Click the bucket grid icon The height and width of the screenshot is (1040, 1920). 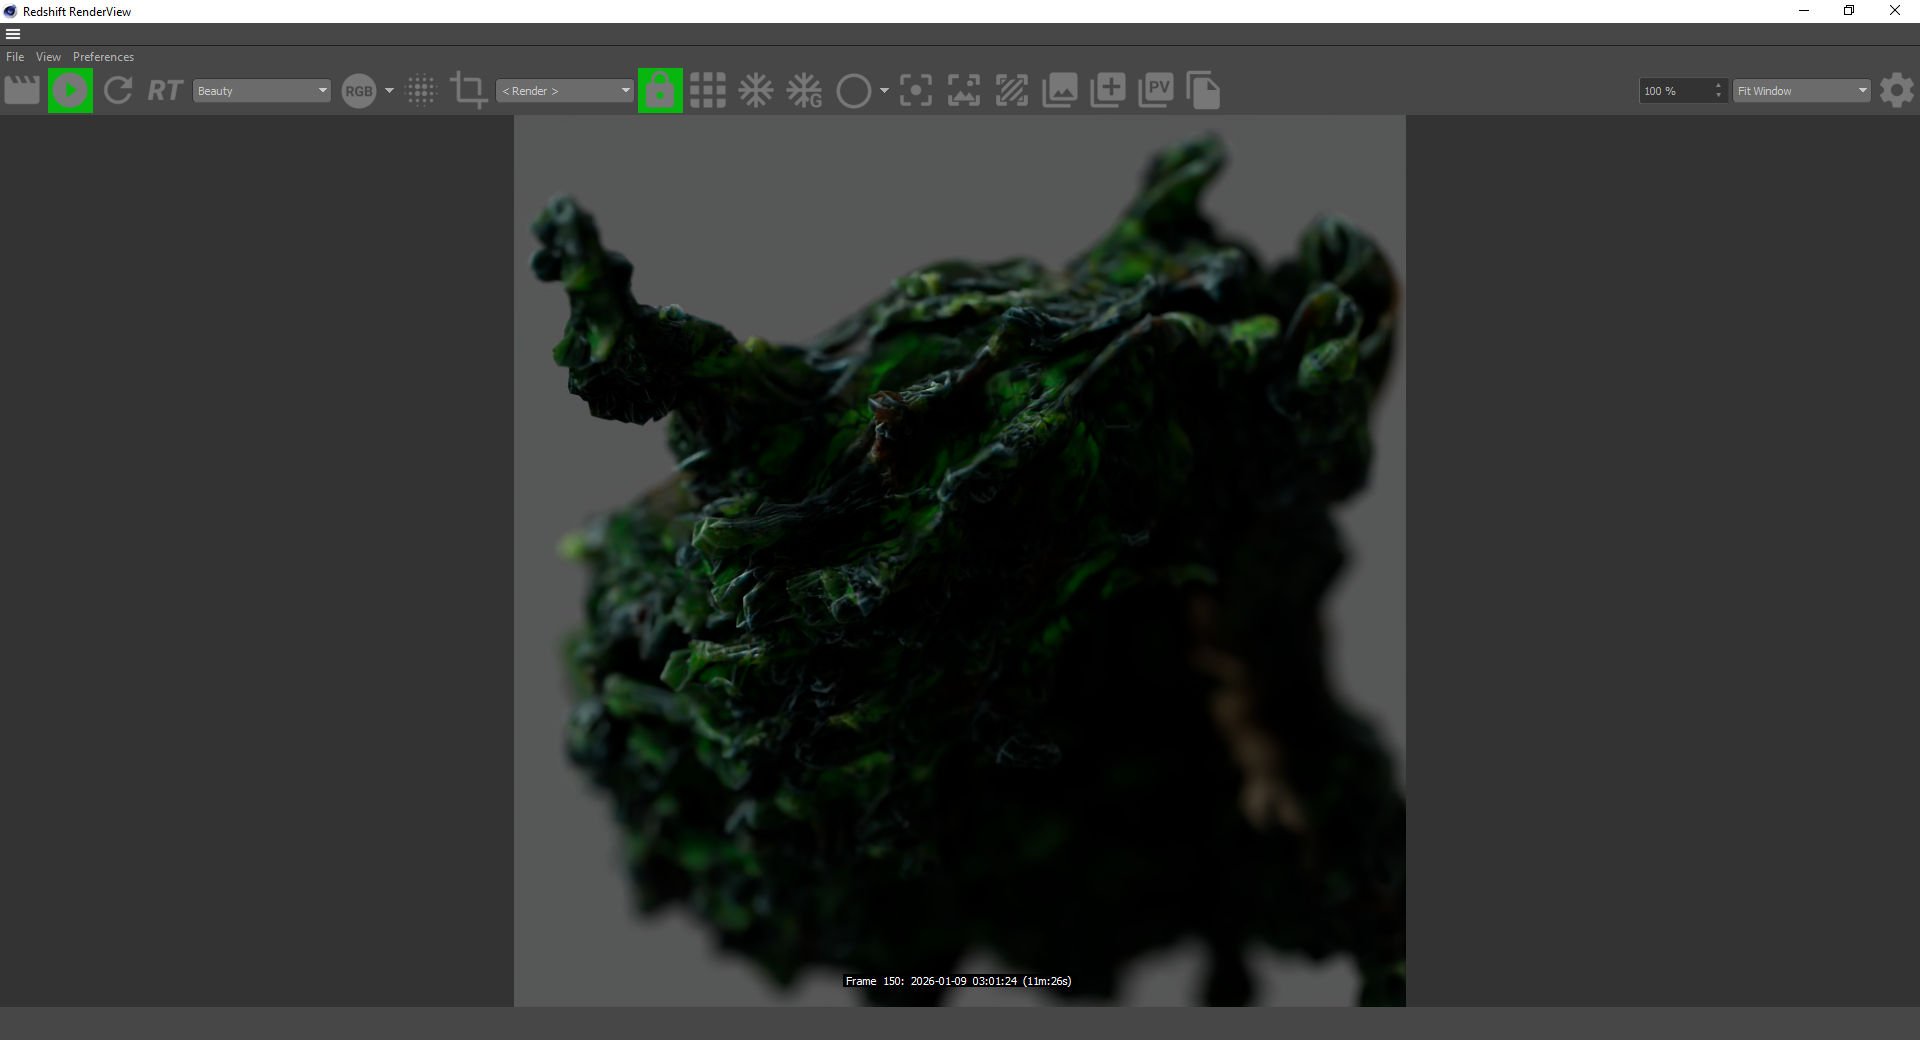[x=708, y=91]
